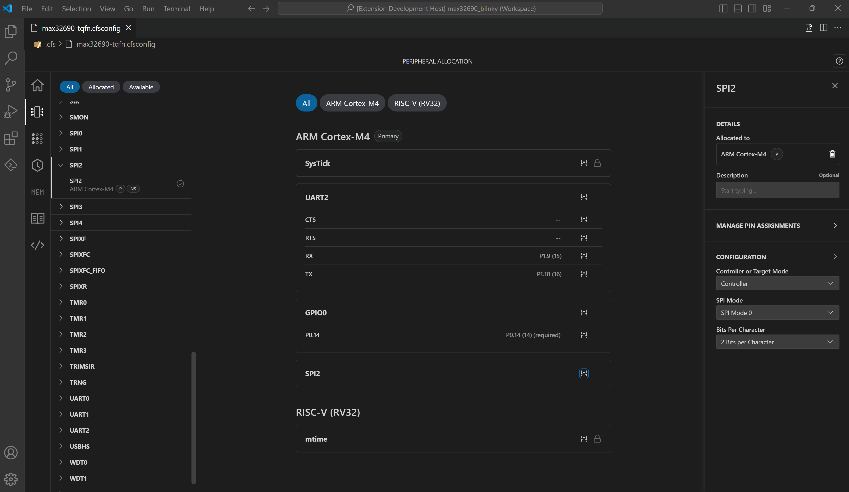This screenshot has width=849, height=492.
Task: Select the max32690-tqfn.cfsconfig editor tab
Action: pos(79,27)
